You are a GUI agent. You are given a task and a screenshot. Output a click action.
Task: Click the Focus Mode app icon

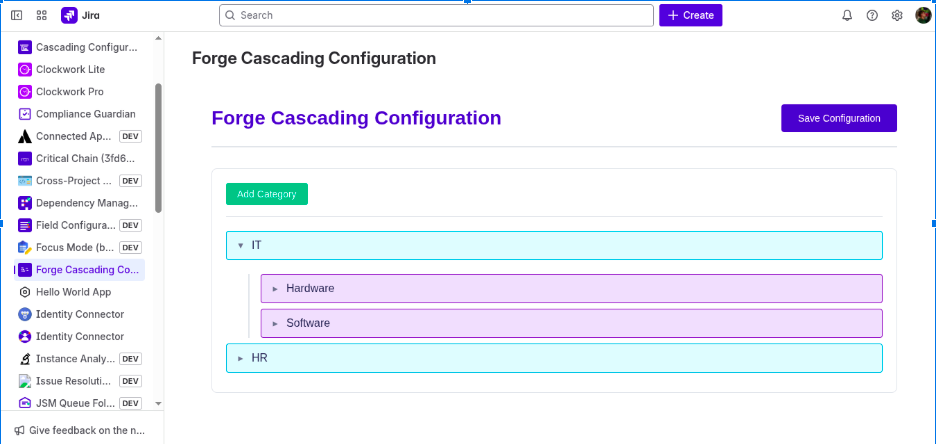point(24,248)
